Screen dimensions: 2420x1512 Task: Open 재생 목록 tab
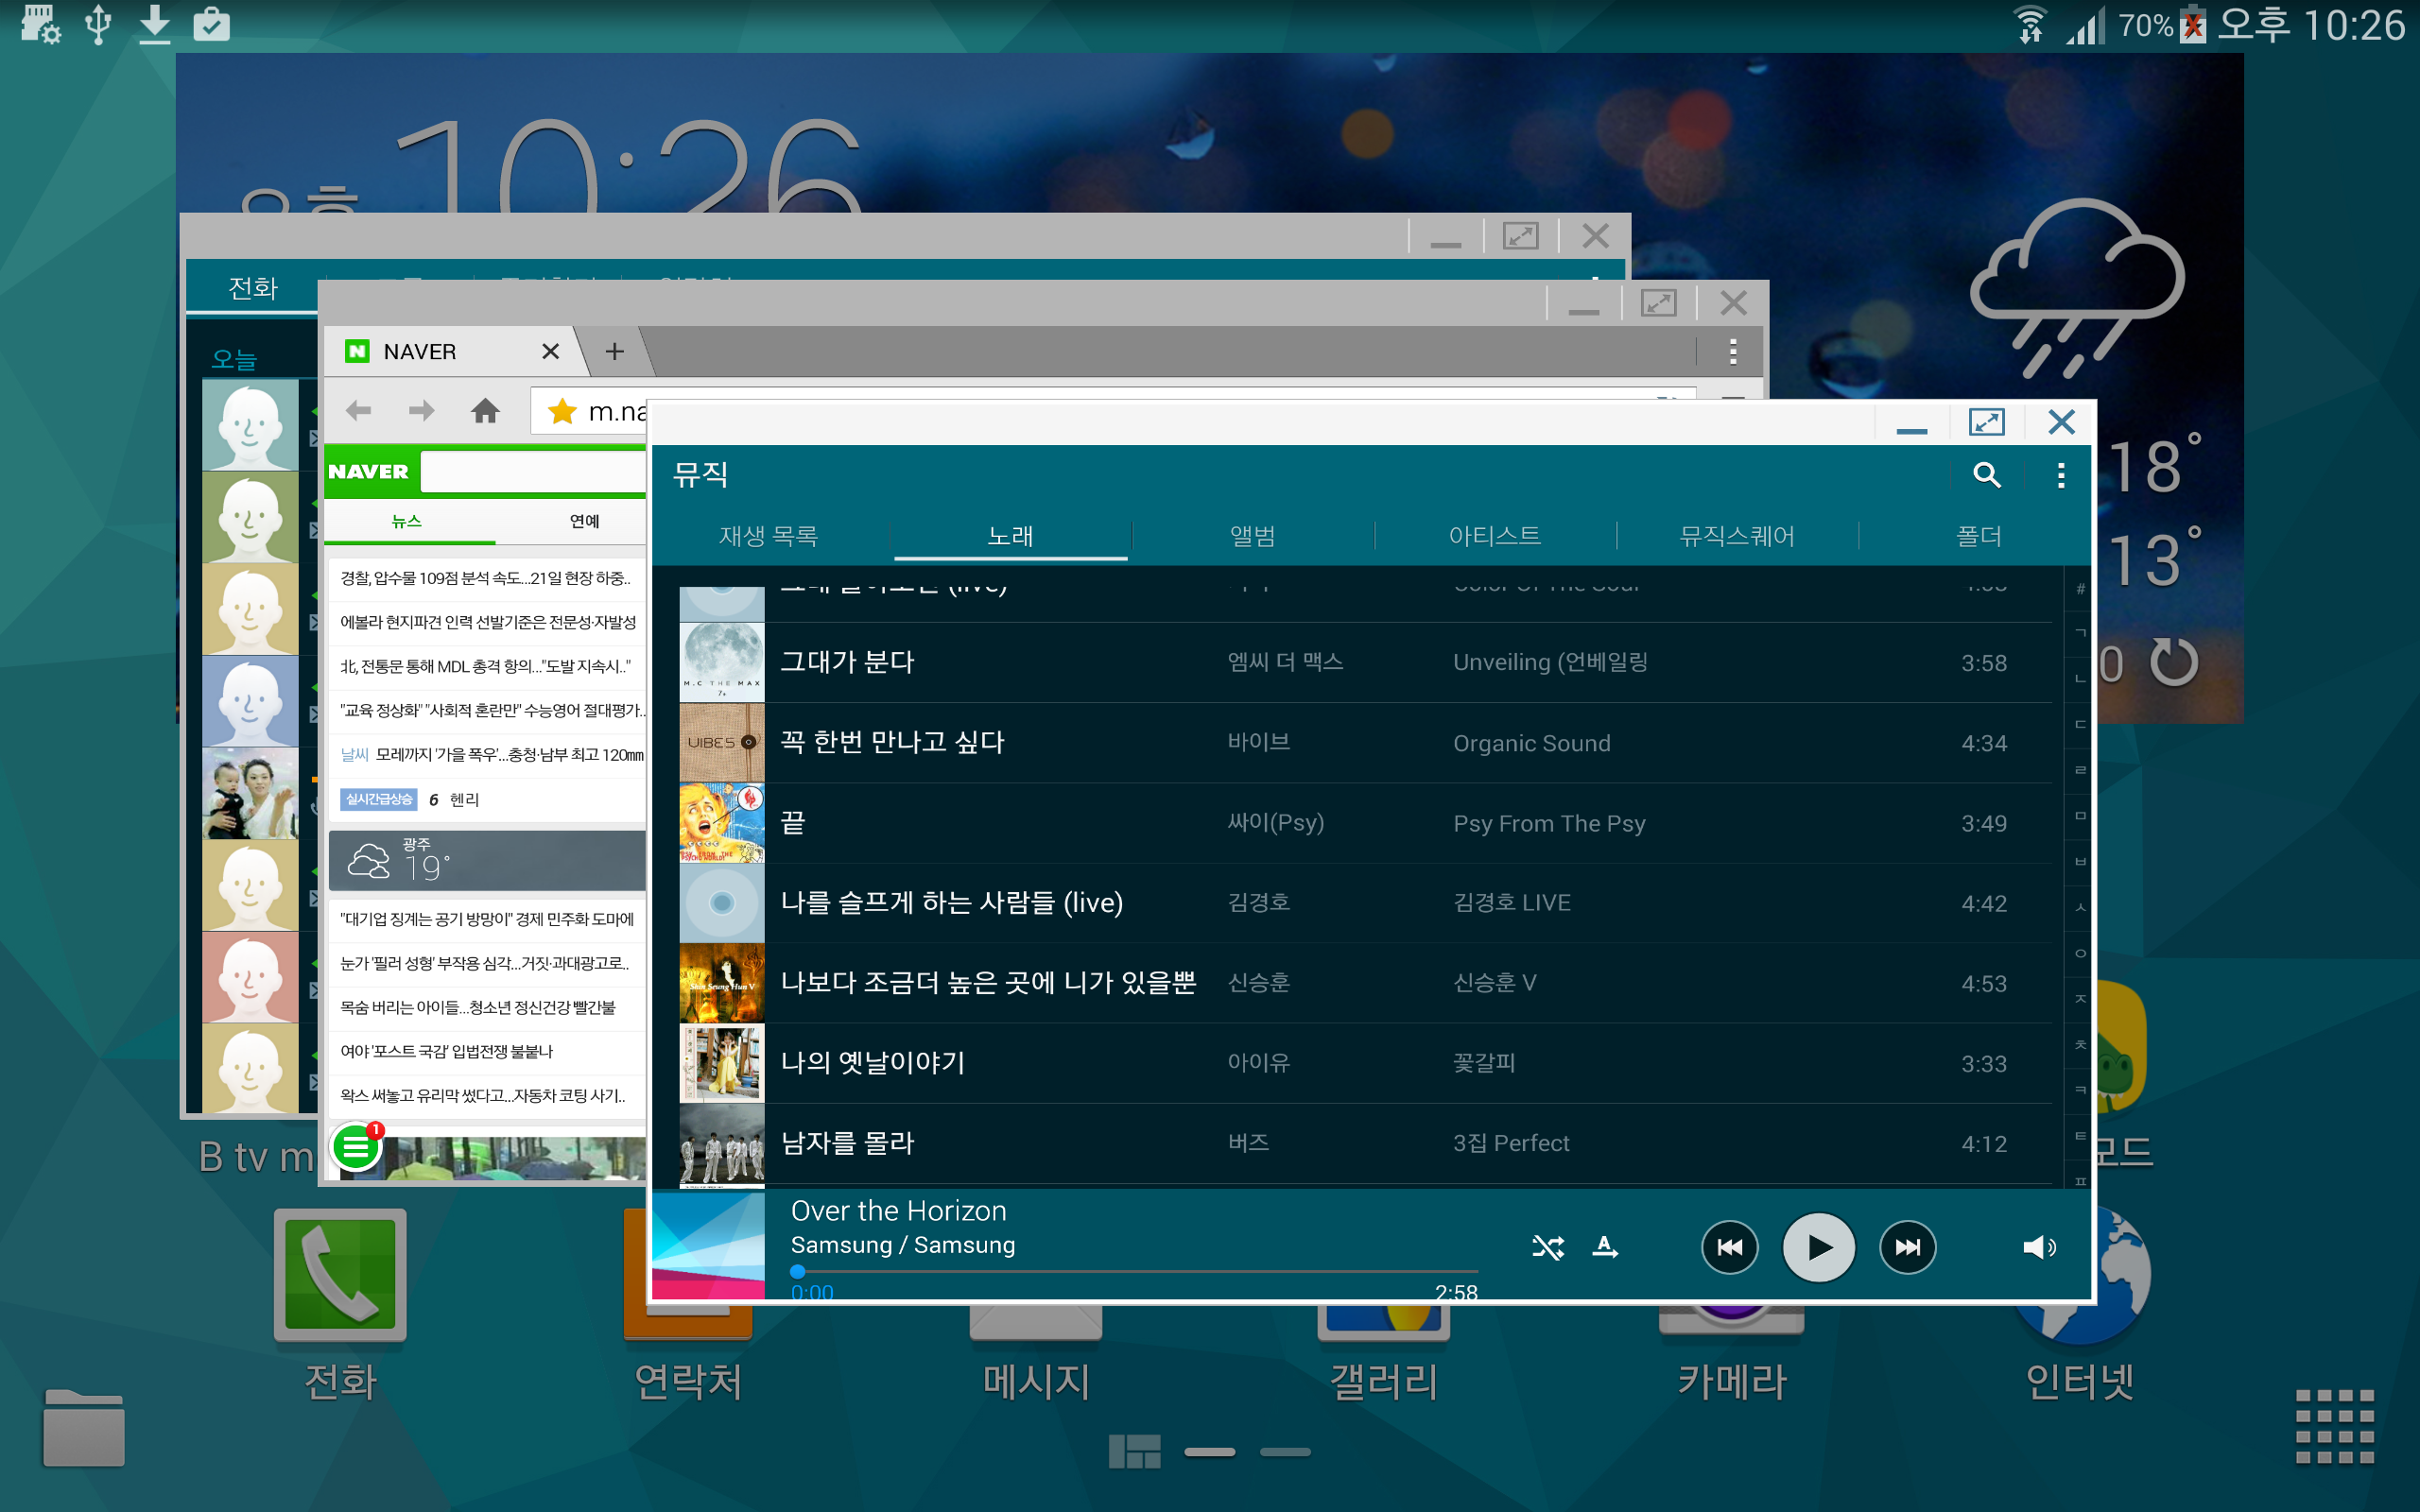768,536
